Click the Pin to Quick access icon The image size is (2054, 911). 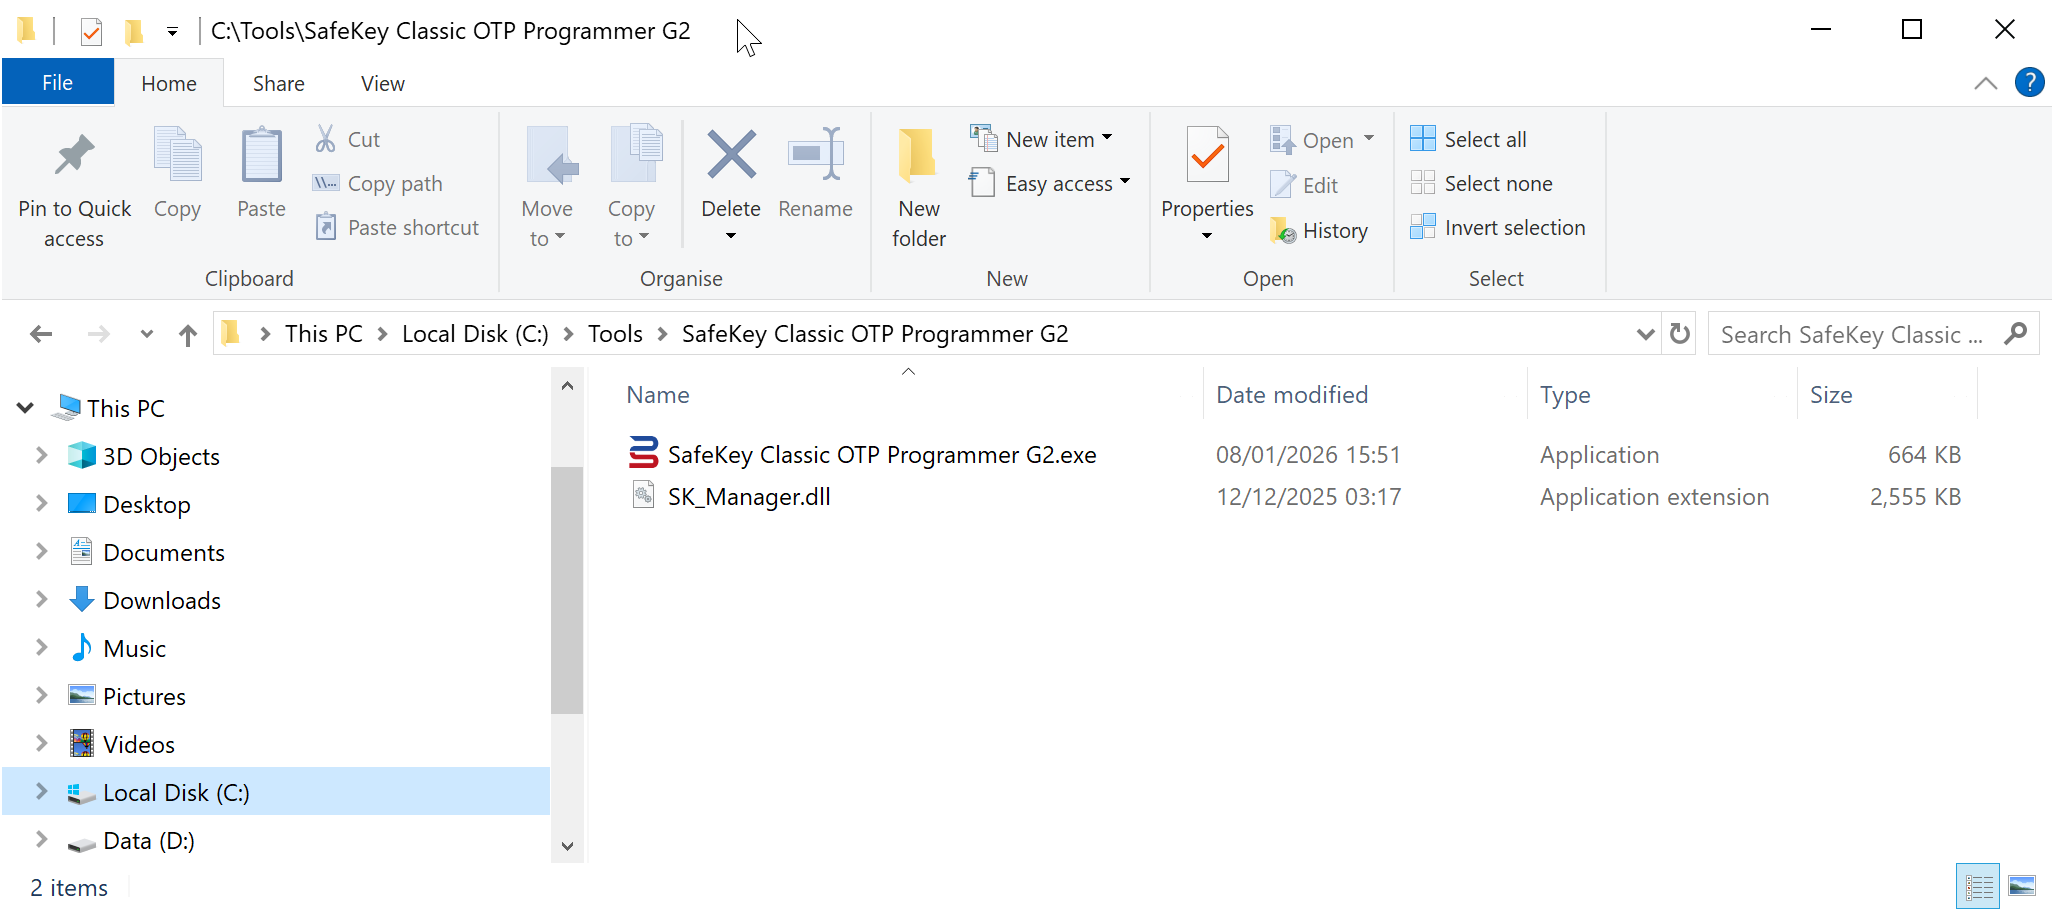point(74,156)
